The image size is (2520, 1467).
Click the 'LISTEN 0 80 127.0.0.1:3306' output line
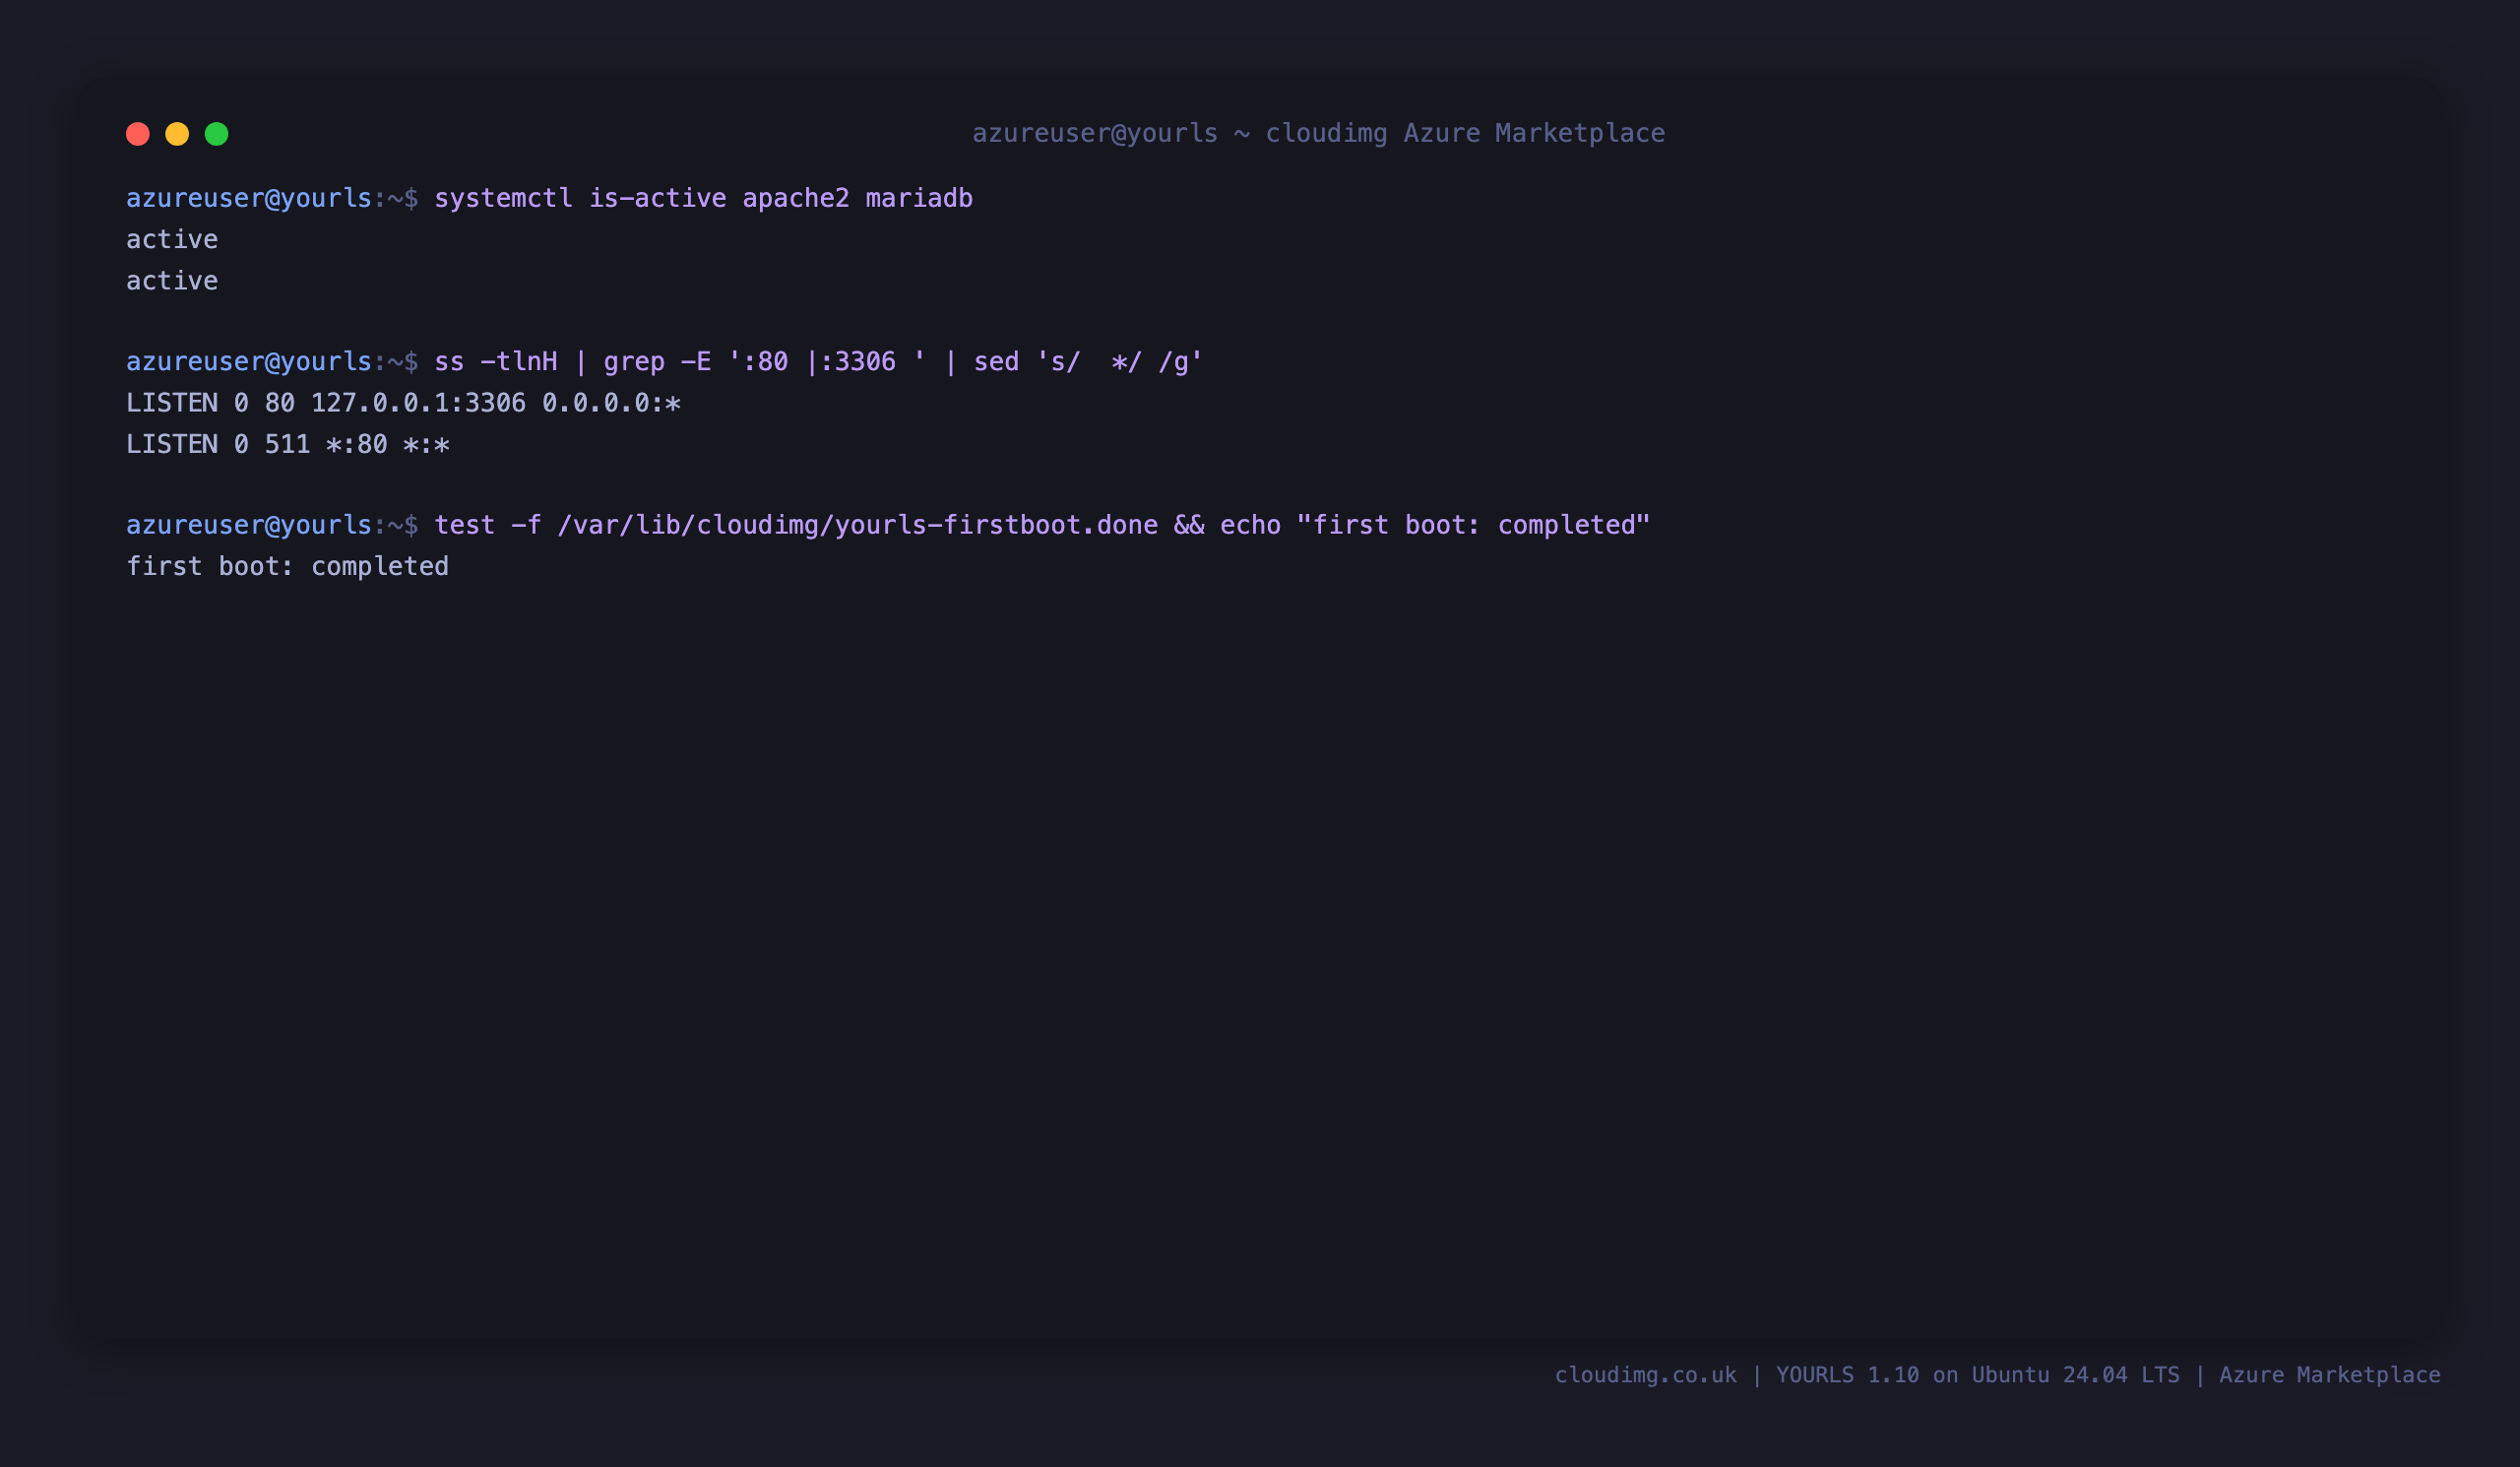pyautogui.click(x=403, y=403)
